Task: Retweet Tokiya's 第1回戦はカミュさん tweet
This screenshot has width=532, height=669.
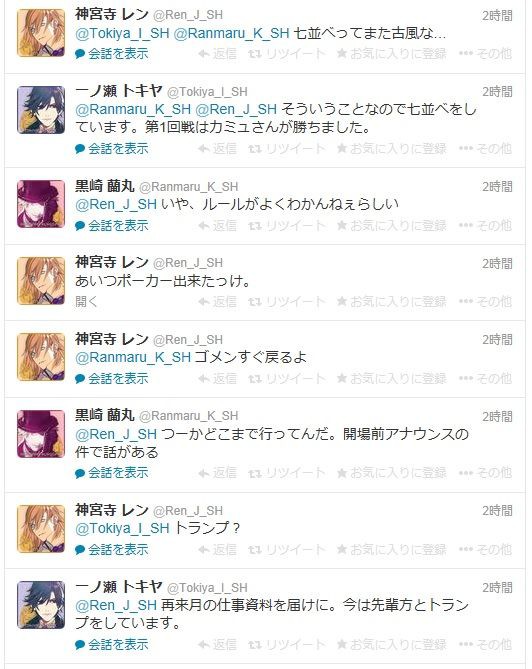Action: tap(286, 149)
